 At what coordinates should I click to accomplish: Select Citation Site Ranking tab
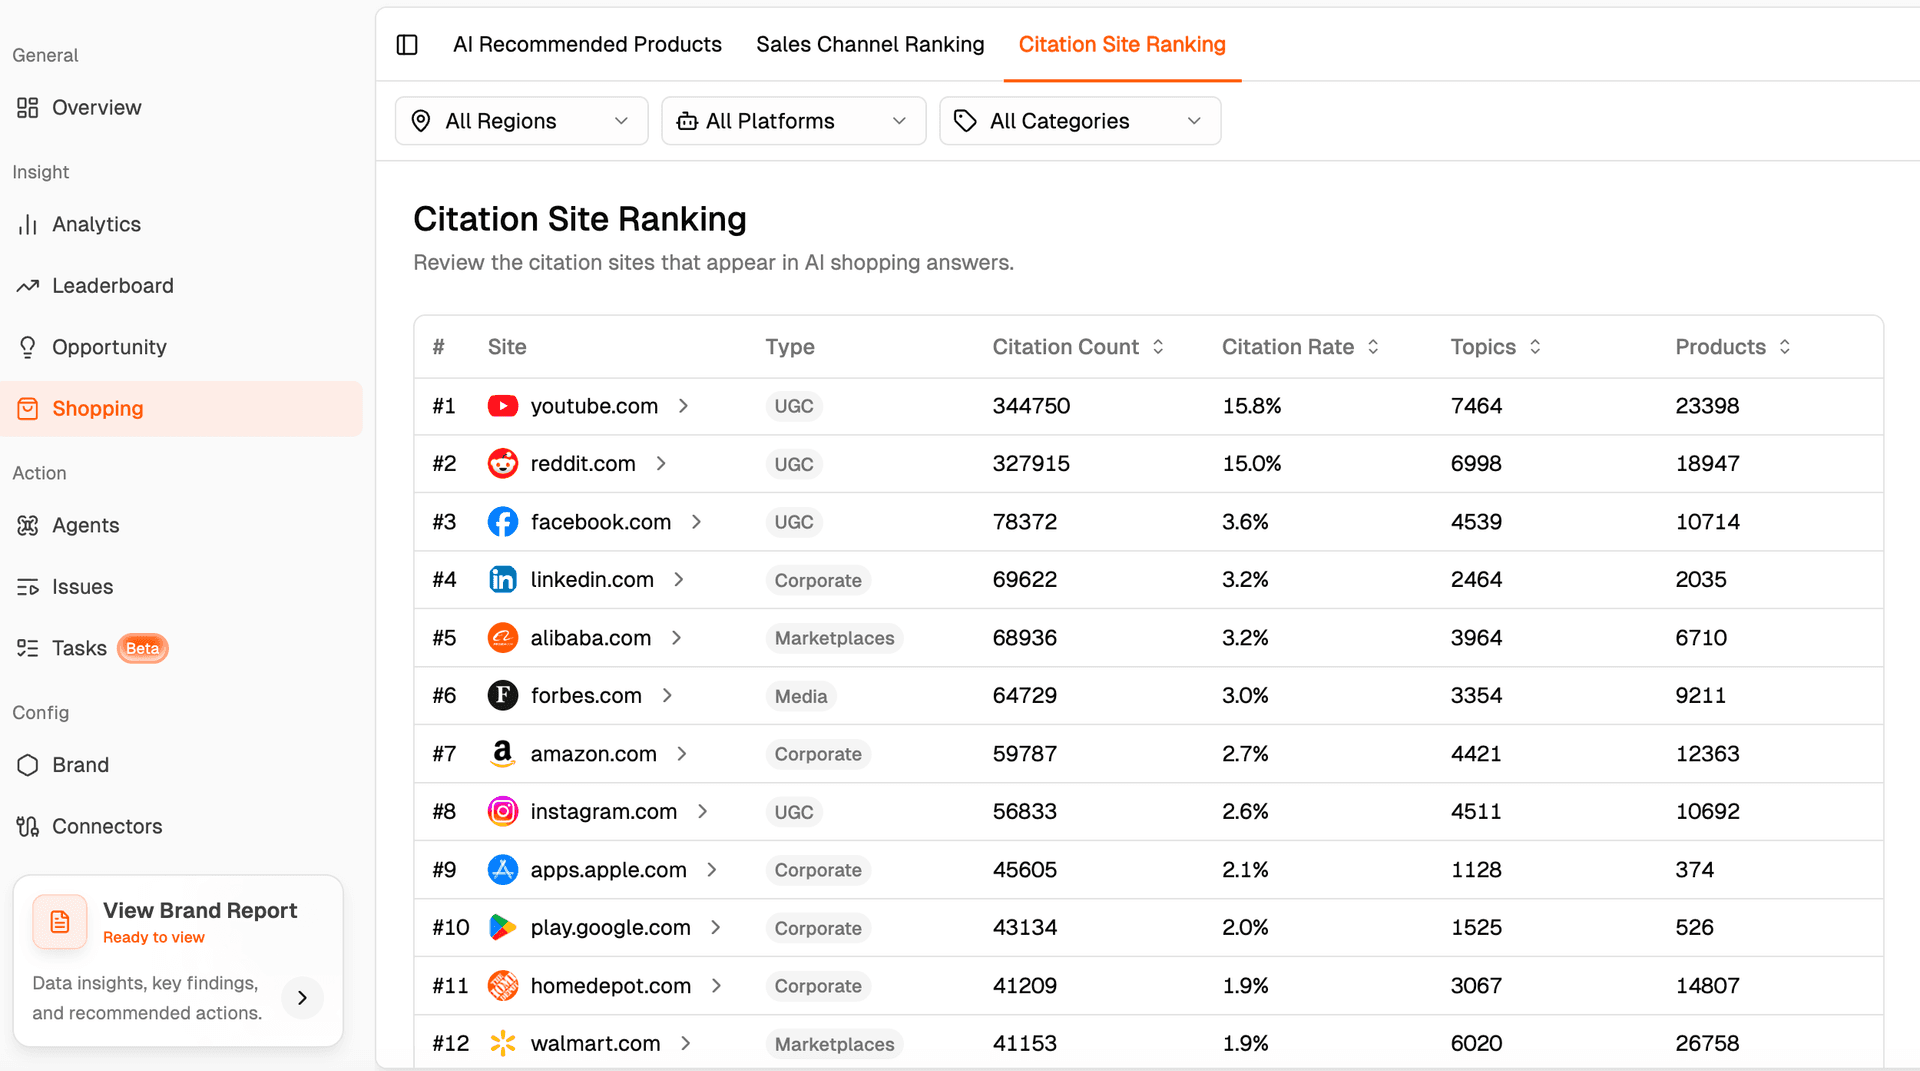[1122, 44]
